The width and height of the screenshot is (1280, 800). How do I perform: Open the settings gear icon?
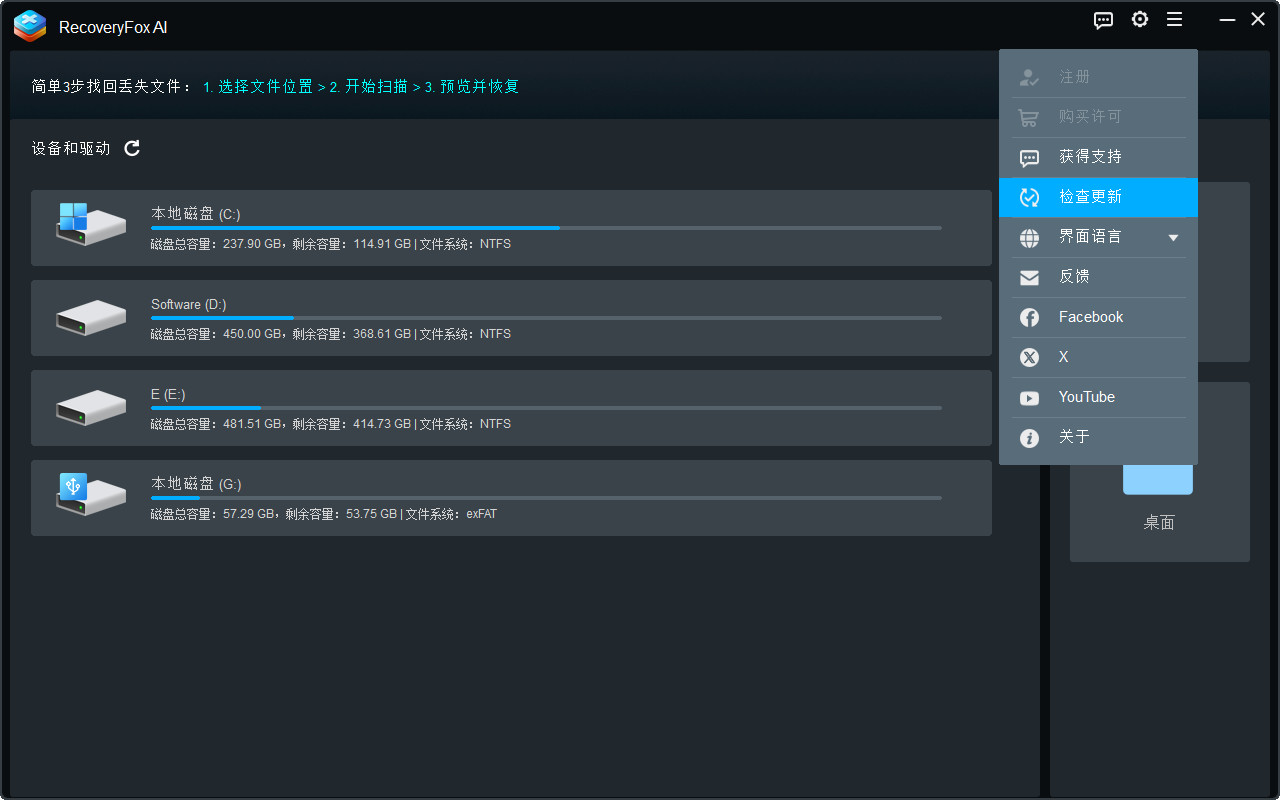tap(1140, 20)
